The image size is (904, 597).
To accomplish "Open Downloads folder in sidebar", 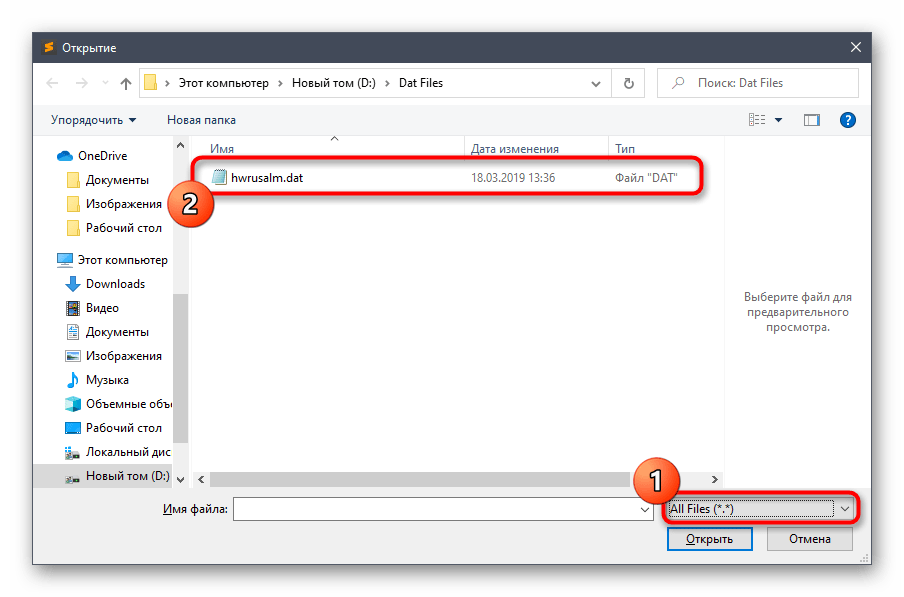I will [115, 284].
